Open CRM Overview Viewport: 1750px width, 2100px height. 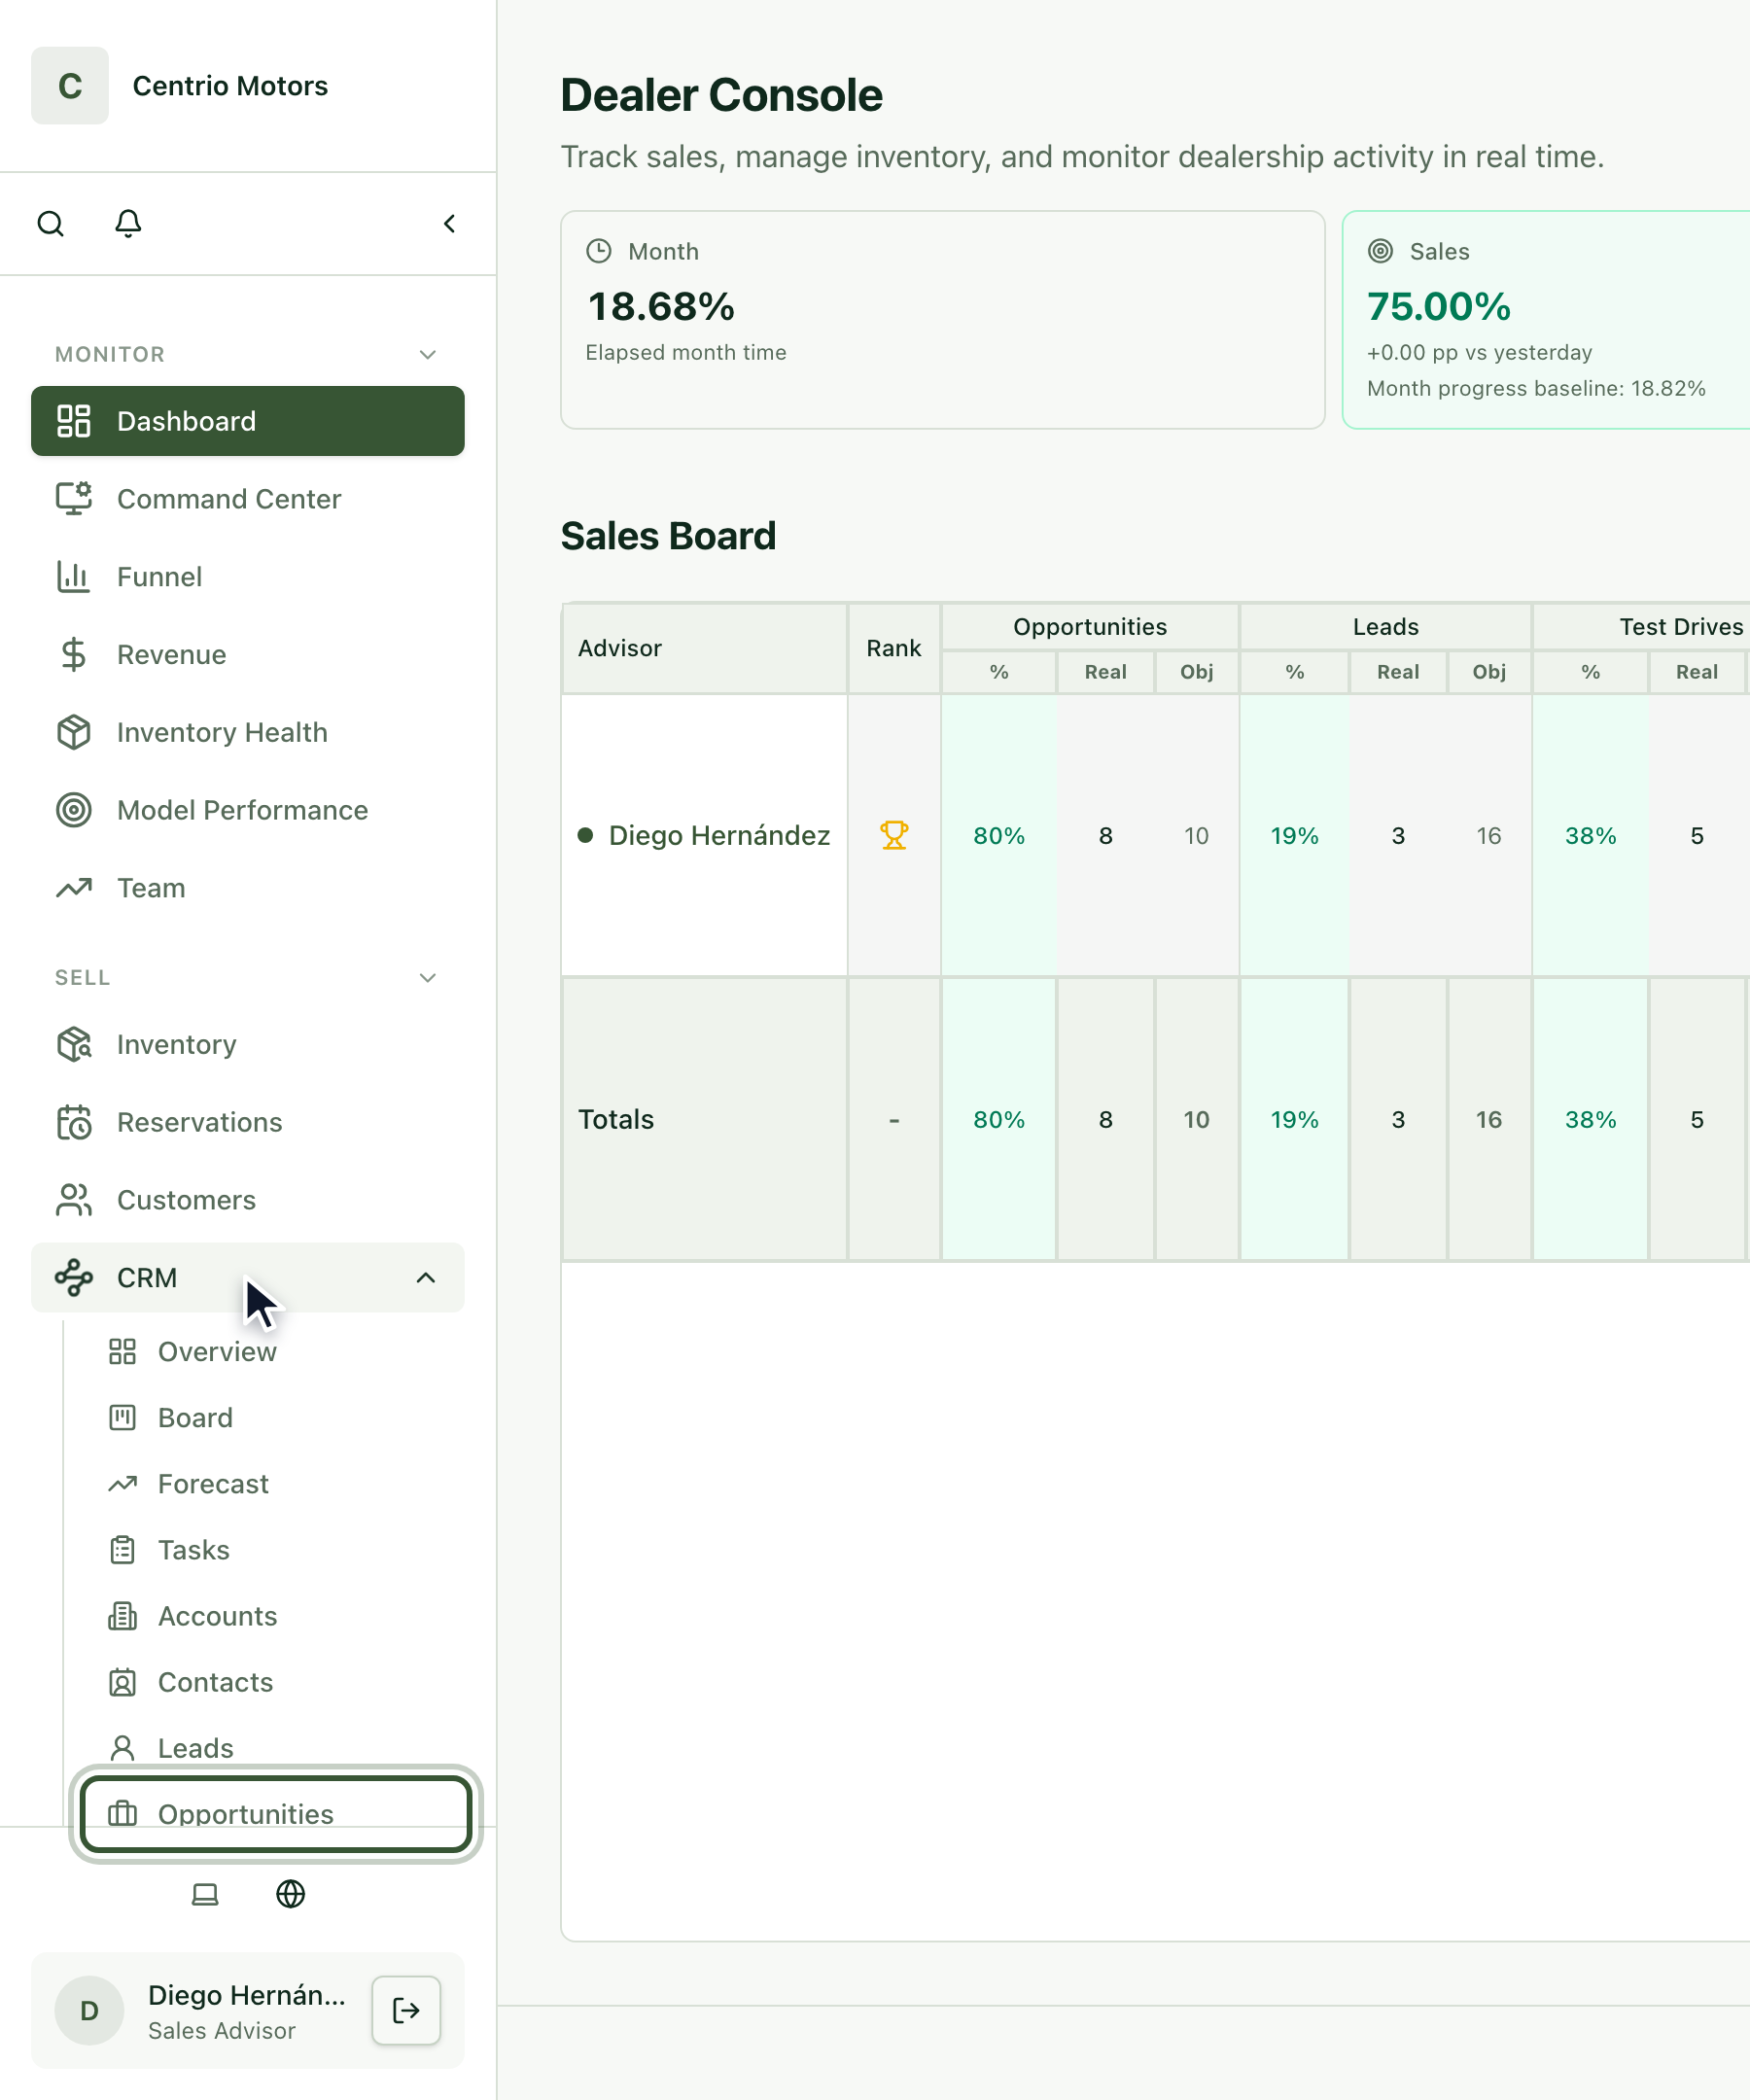point(274,1351)
